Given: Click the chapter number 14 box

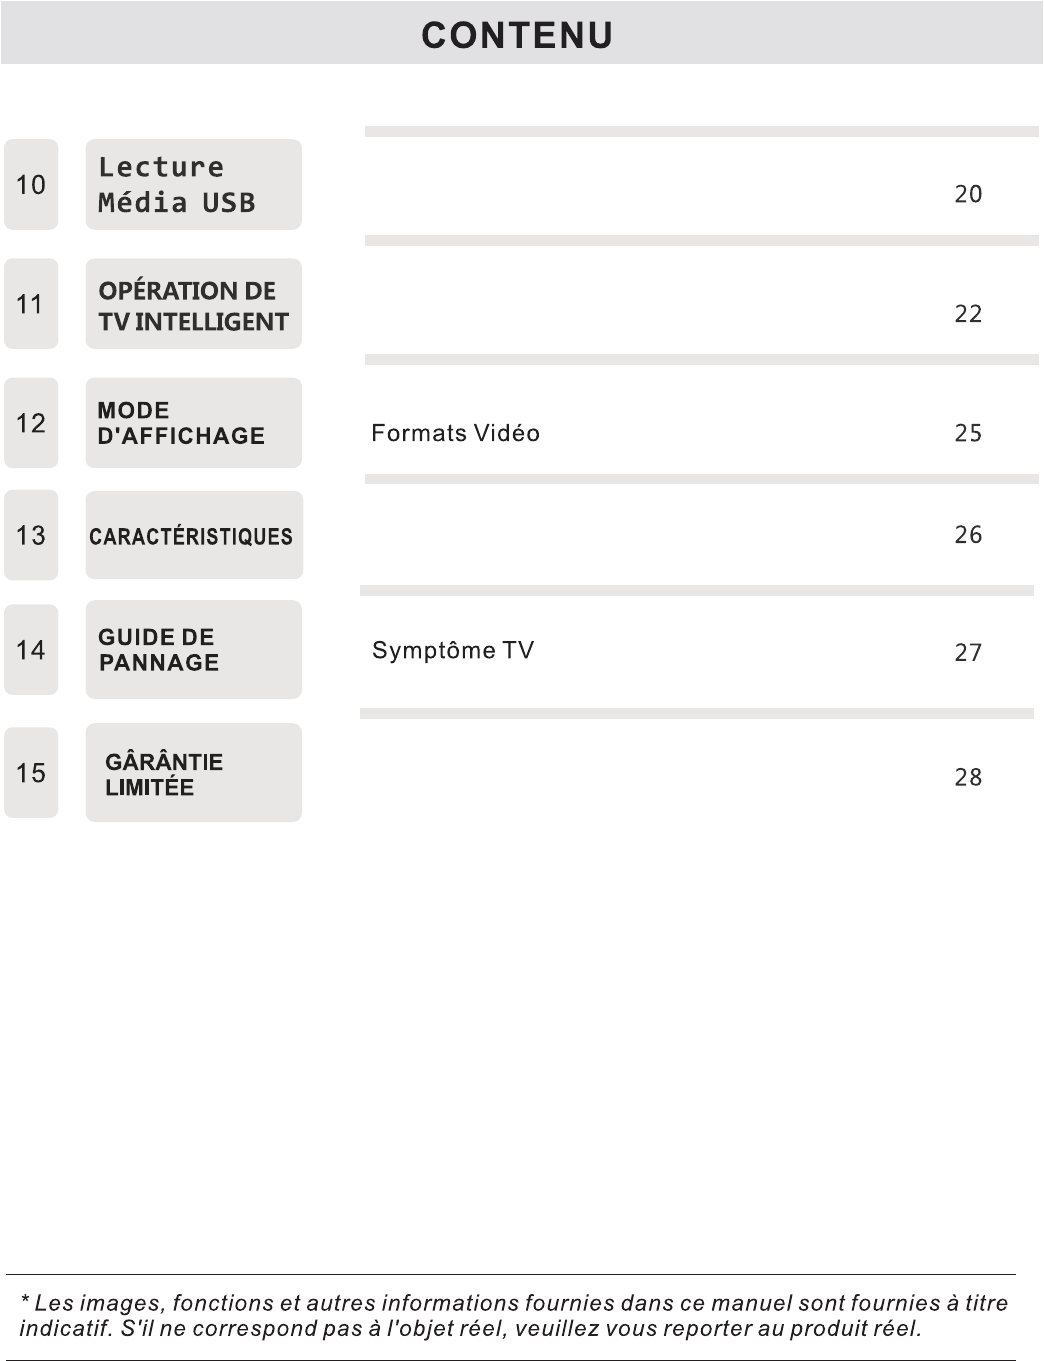Looking at the screenshot, I should (31, 650).
